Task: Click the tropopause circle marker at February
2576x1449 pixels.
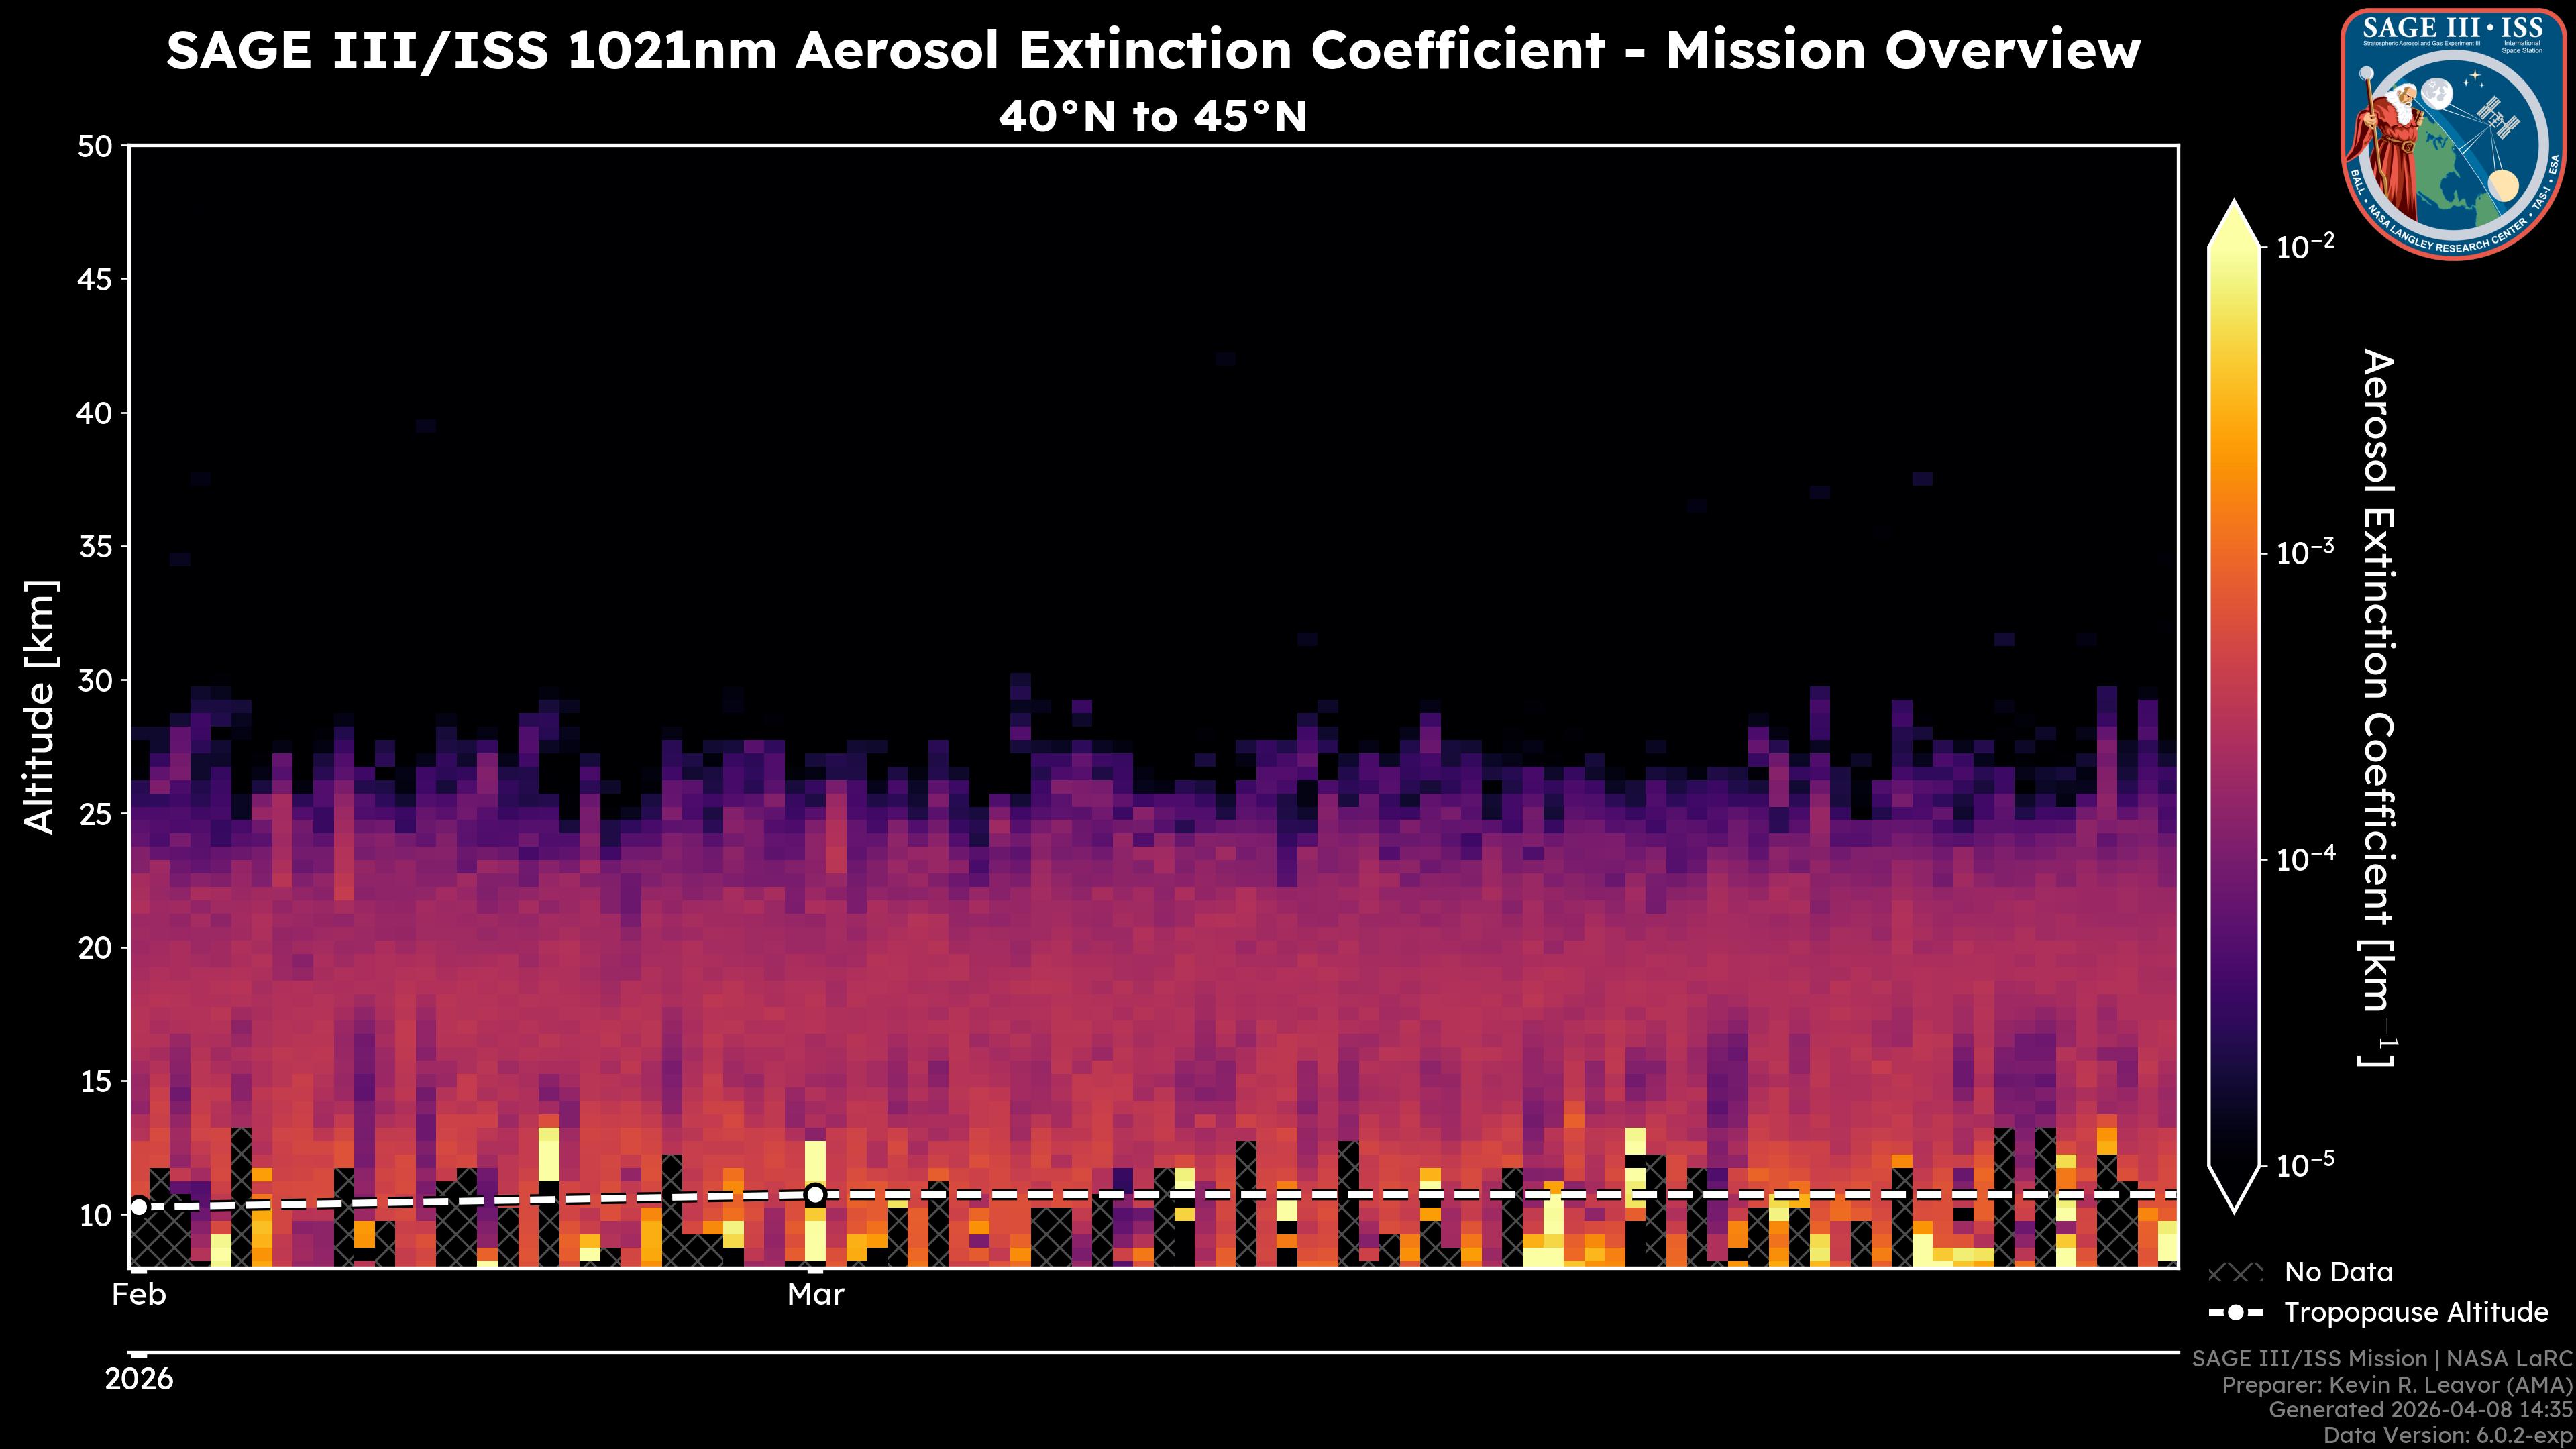Action: (x=139, y=1207)
